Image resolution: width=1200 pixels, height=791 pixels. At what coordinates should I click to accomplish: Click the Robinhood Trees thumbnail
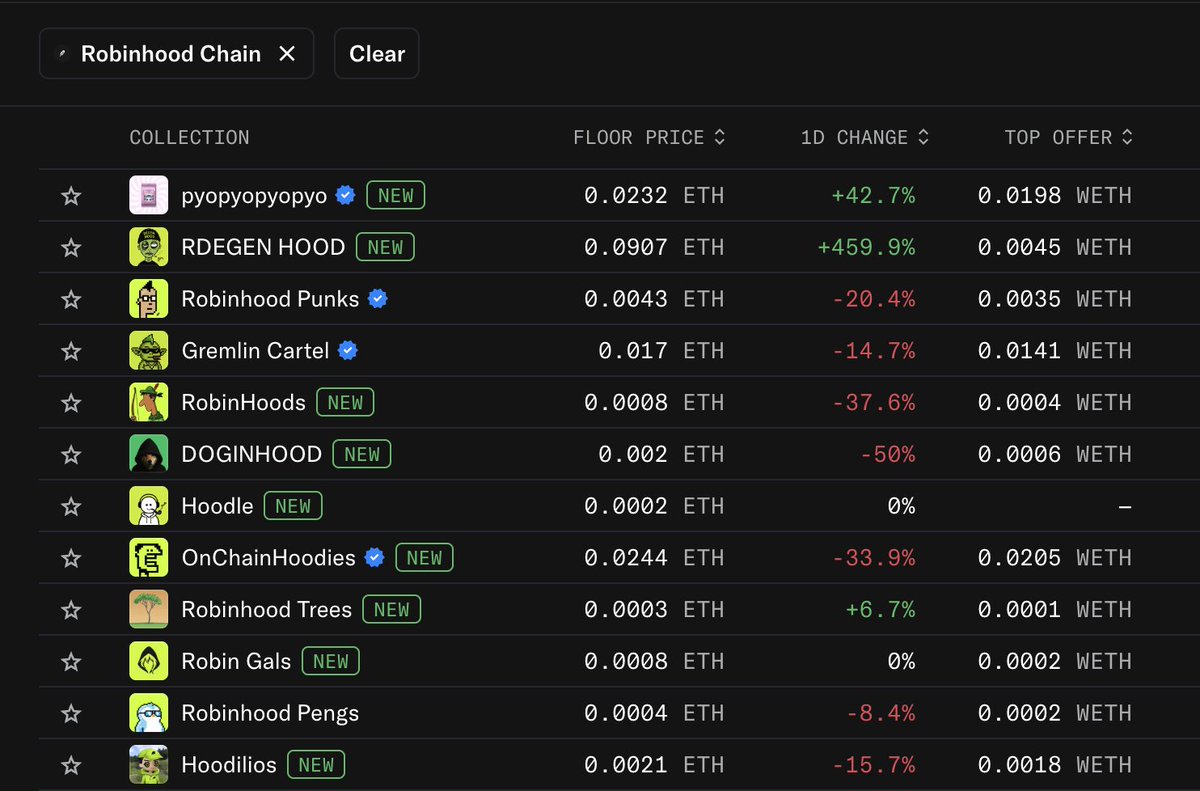tap(148, 610)
